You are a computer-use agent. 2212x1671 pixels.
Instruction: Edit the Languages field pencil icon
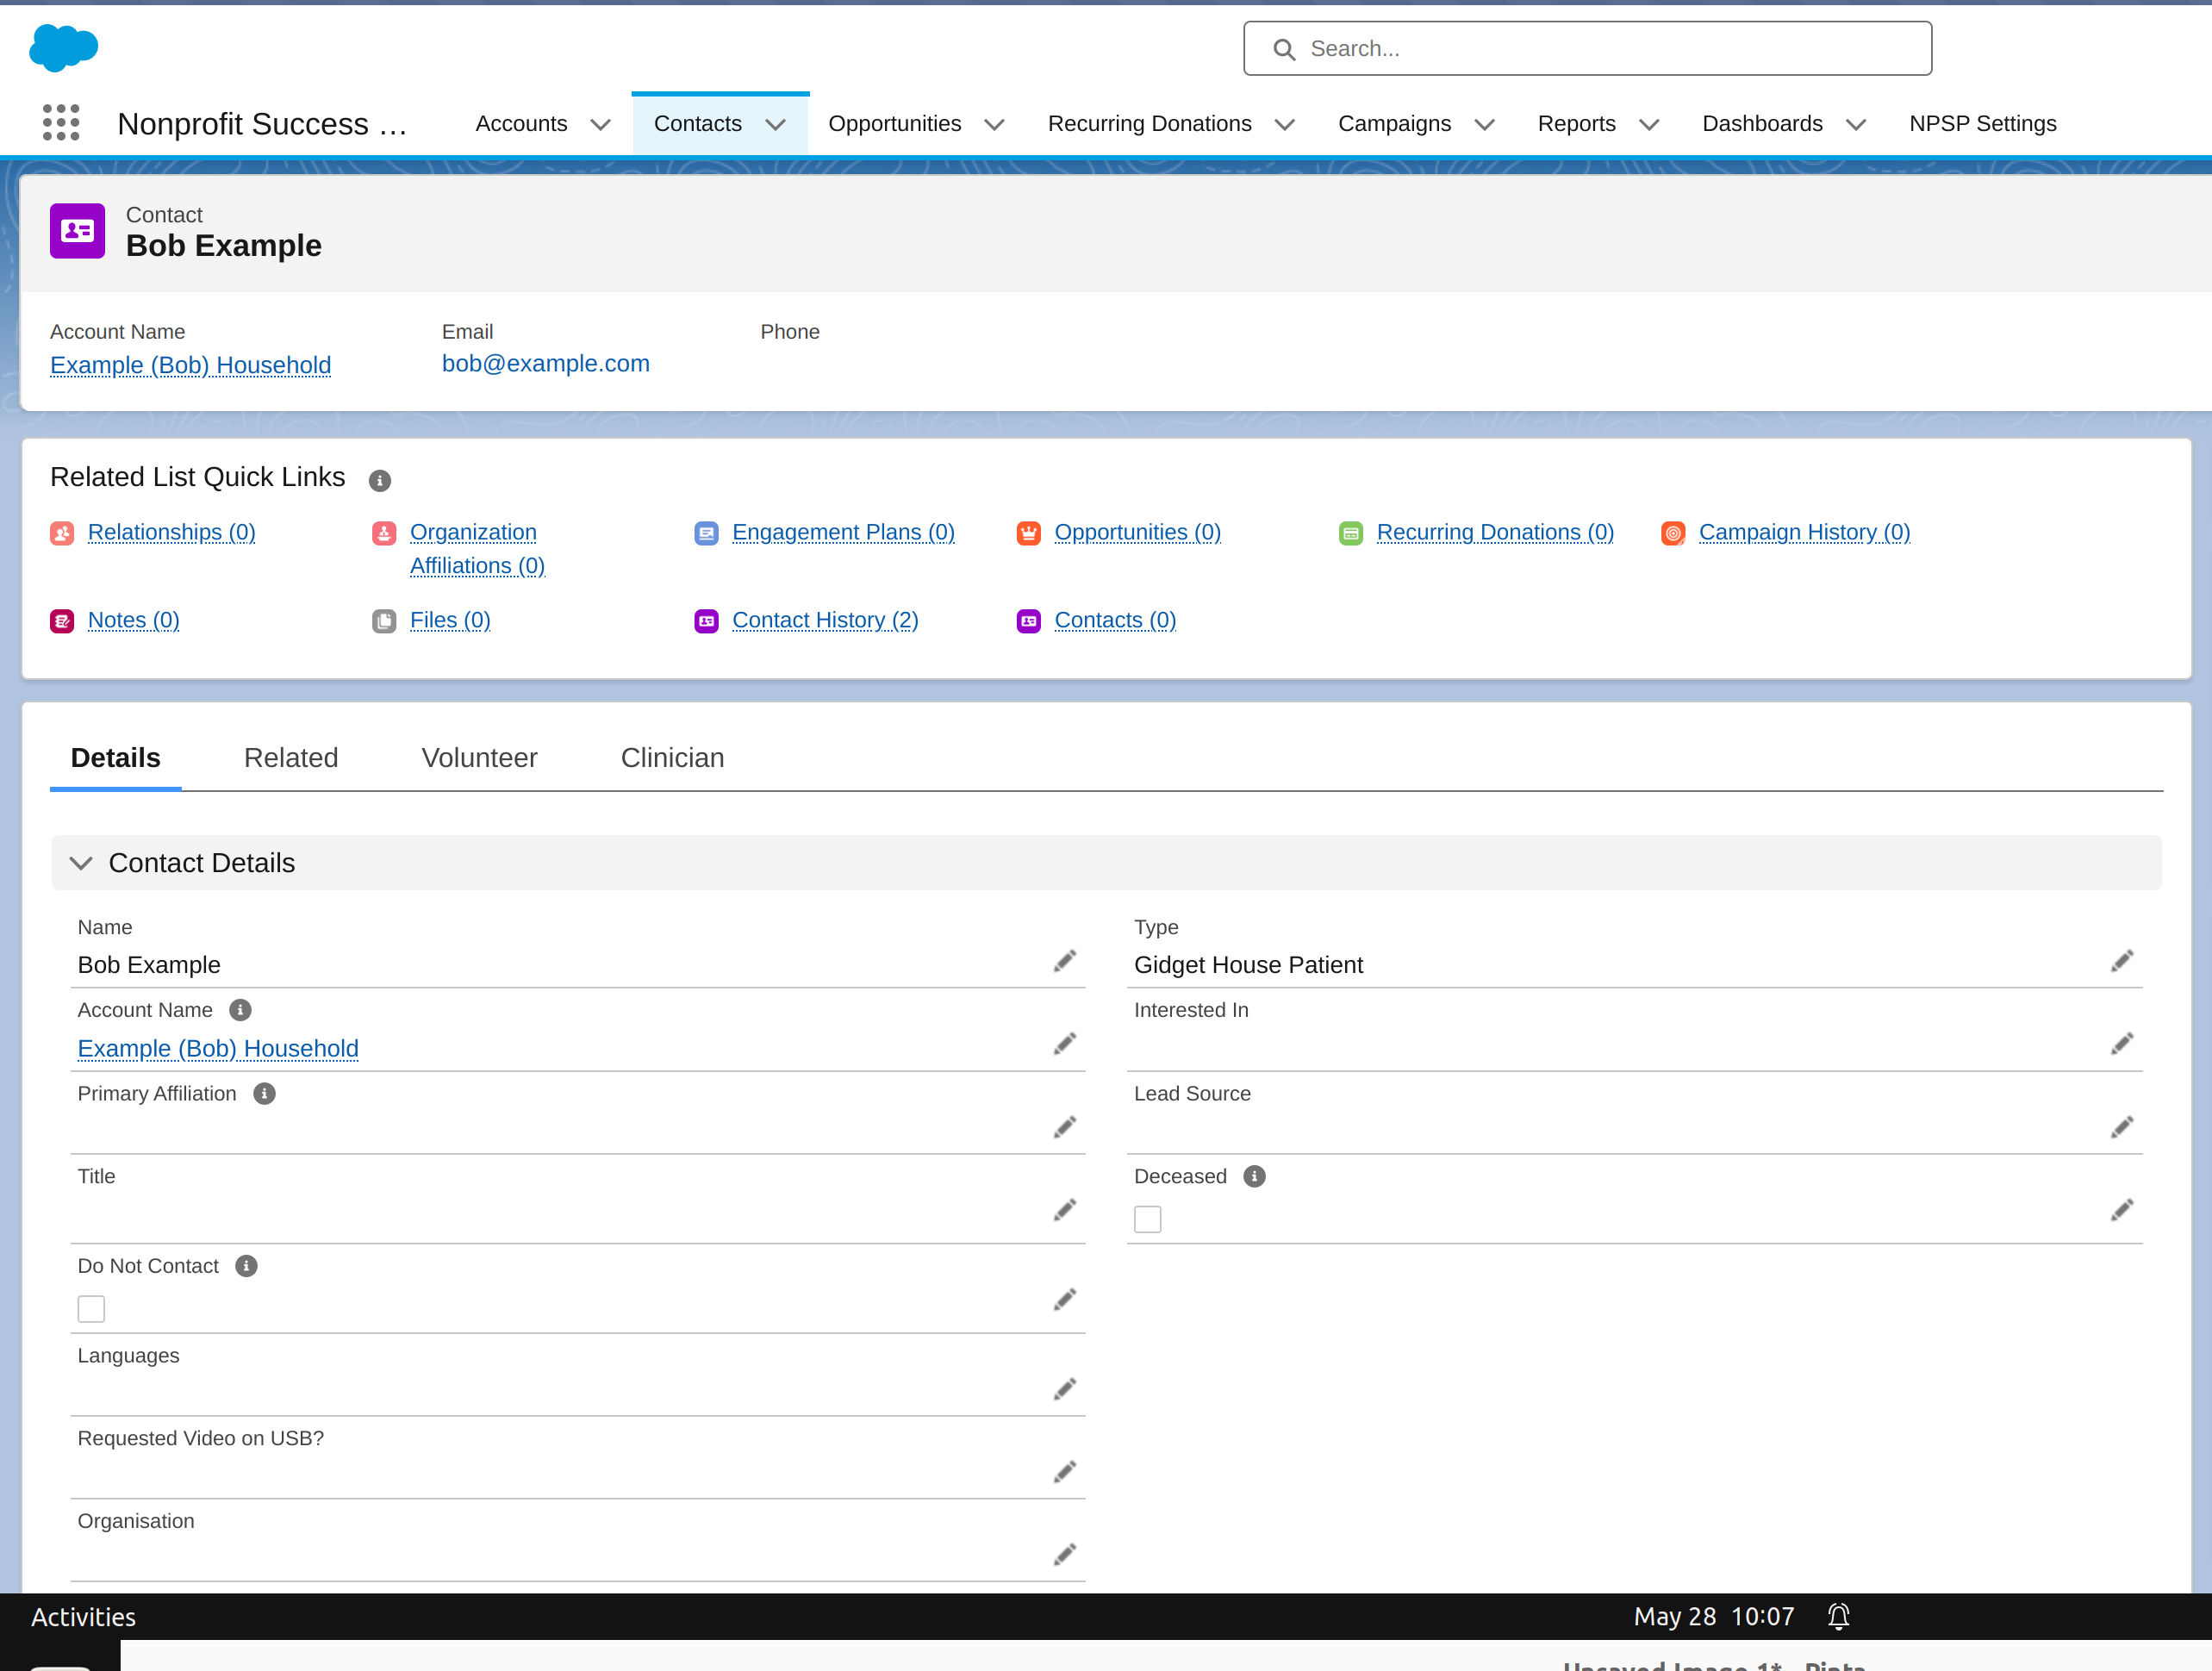click(1064, 1389)
